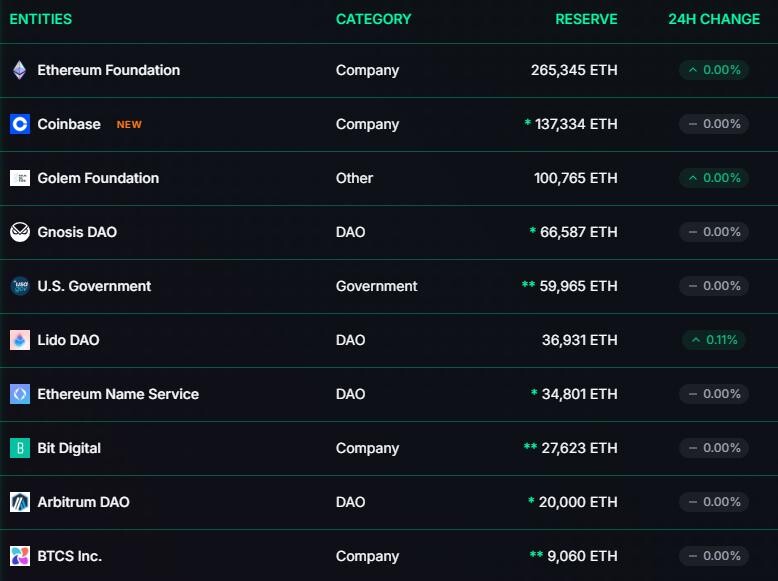778x581 pixels.
Task: Sort by the RESERVE column header
Action: click(586, 19)
